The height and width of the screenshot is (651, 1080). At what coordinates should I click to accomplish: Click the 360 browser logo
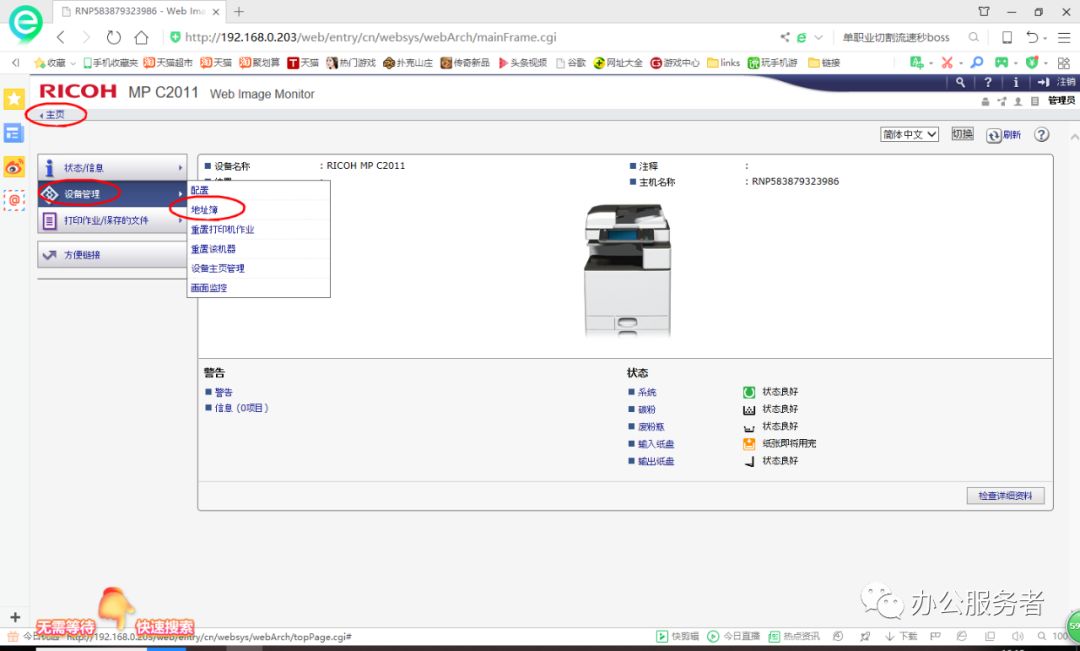[x=25, y=23]
